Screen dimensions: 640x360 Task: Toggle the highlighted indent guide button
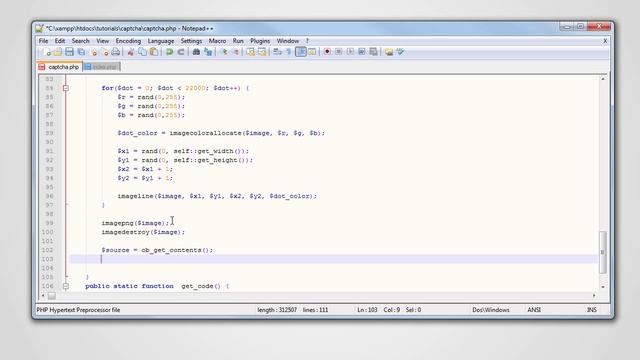click(301, 52)
